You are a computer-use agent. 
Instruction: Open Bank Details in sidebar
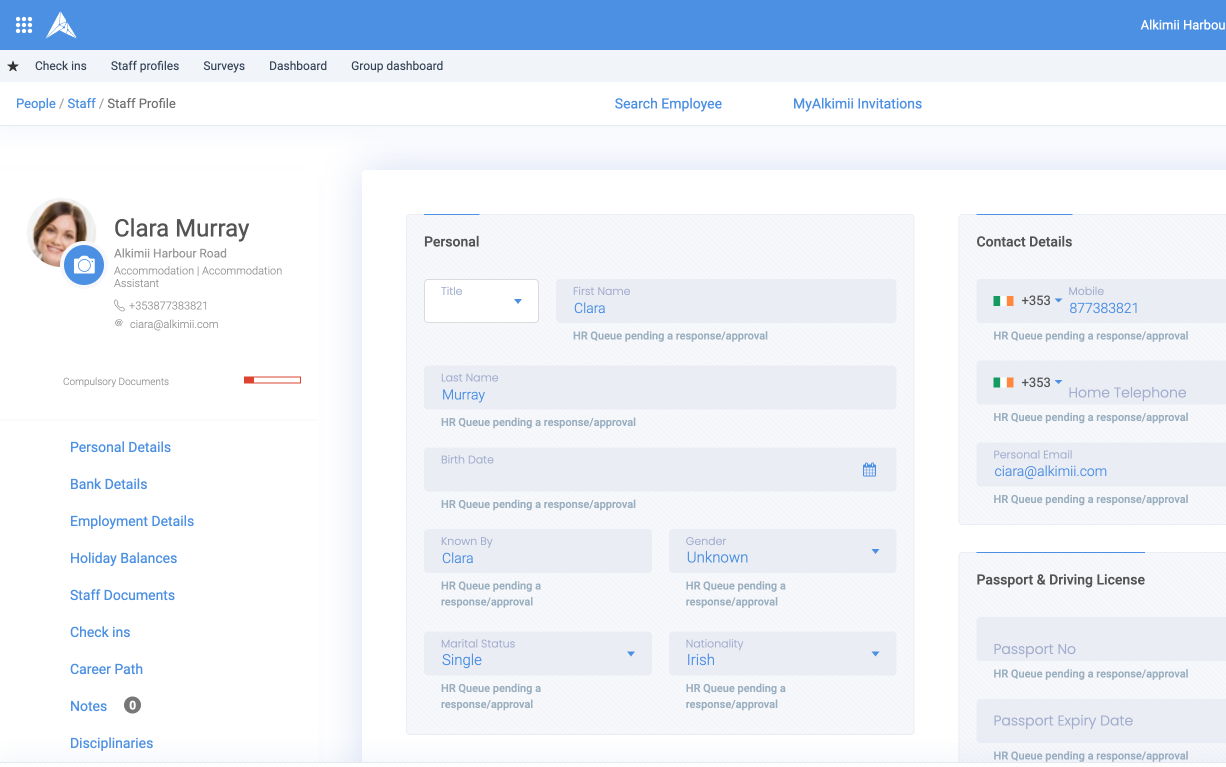click(108, 484)
